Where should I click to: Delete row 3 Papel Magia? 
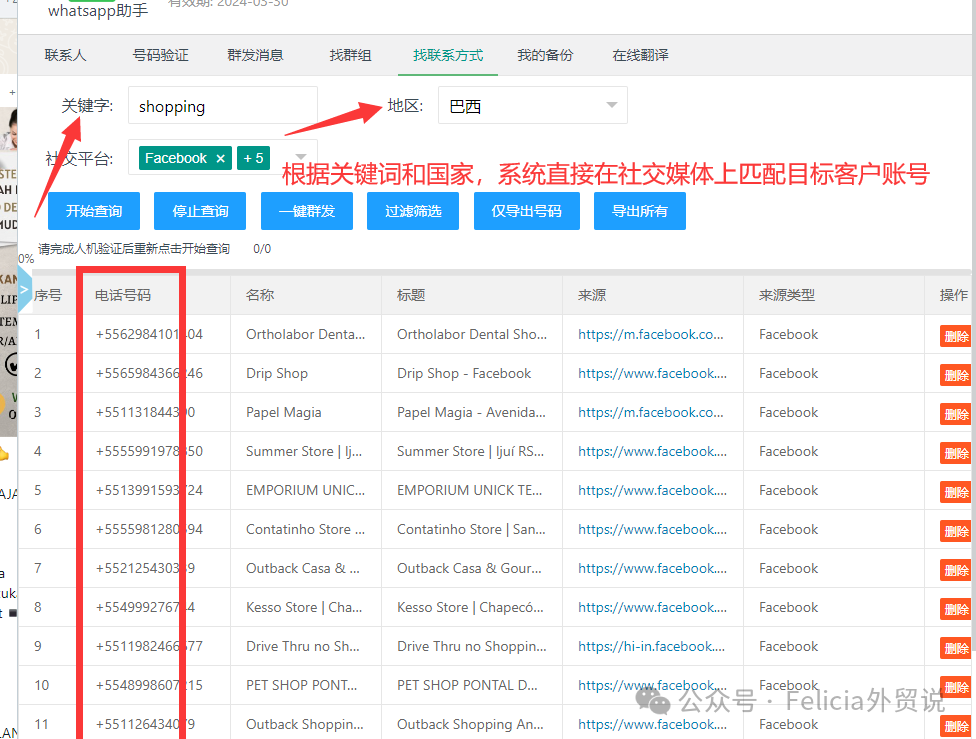pos(956,414)
